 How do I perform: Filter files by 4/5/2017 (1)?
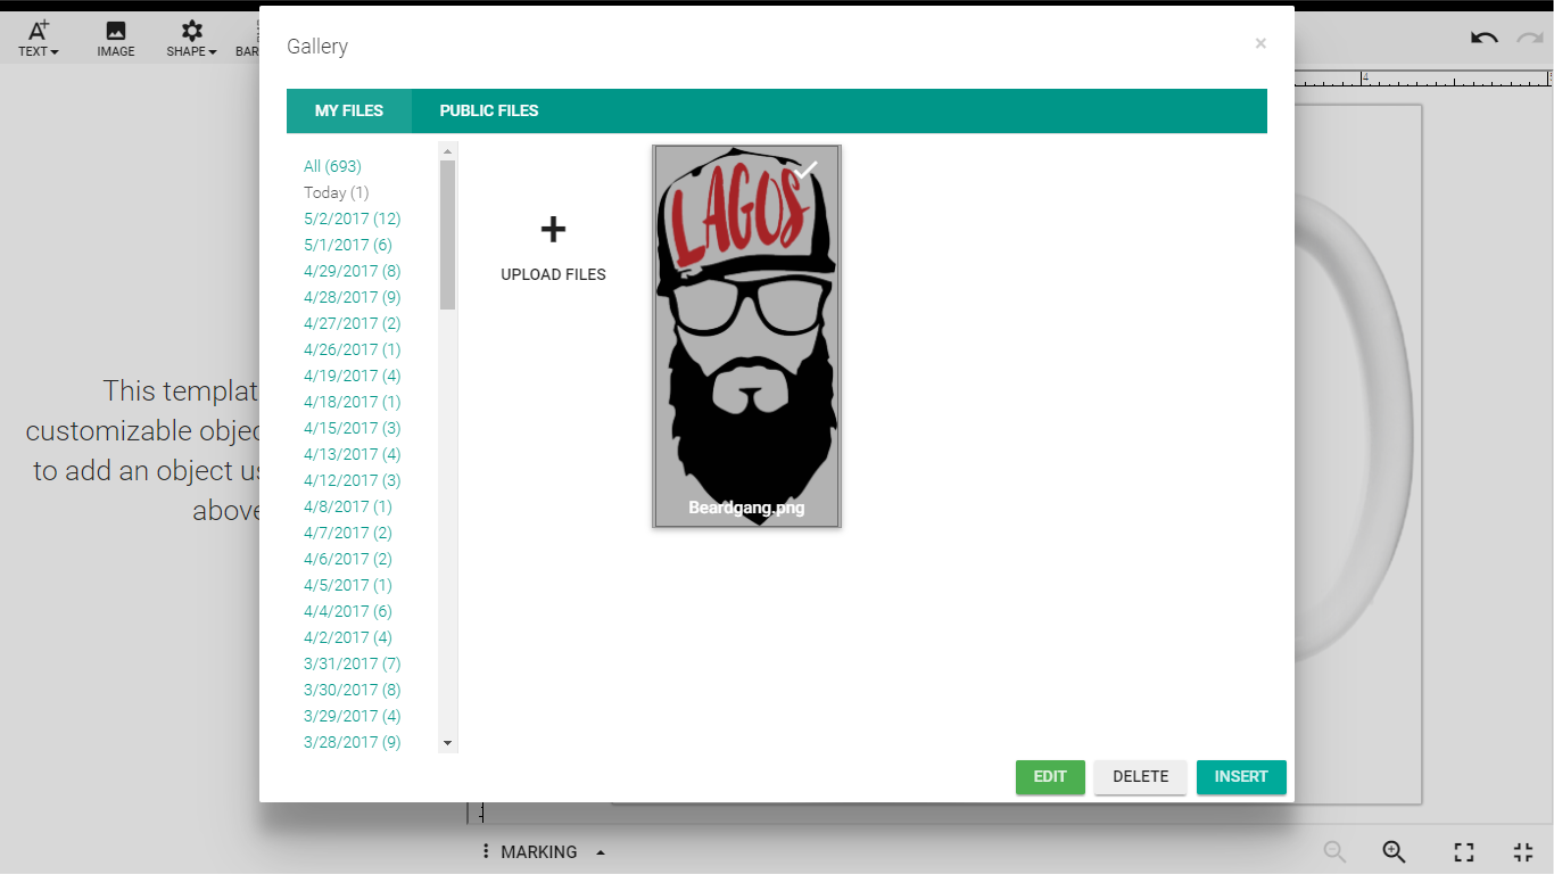point(348,585)
